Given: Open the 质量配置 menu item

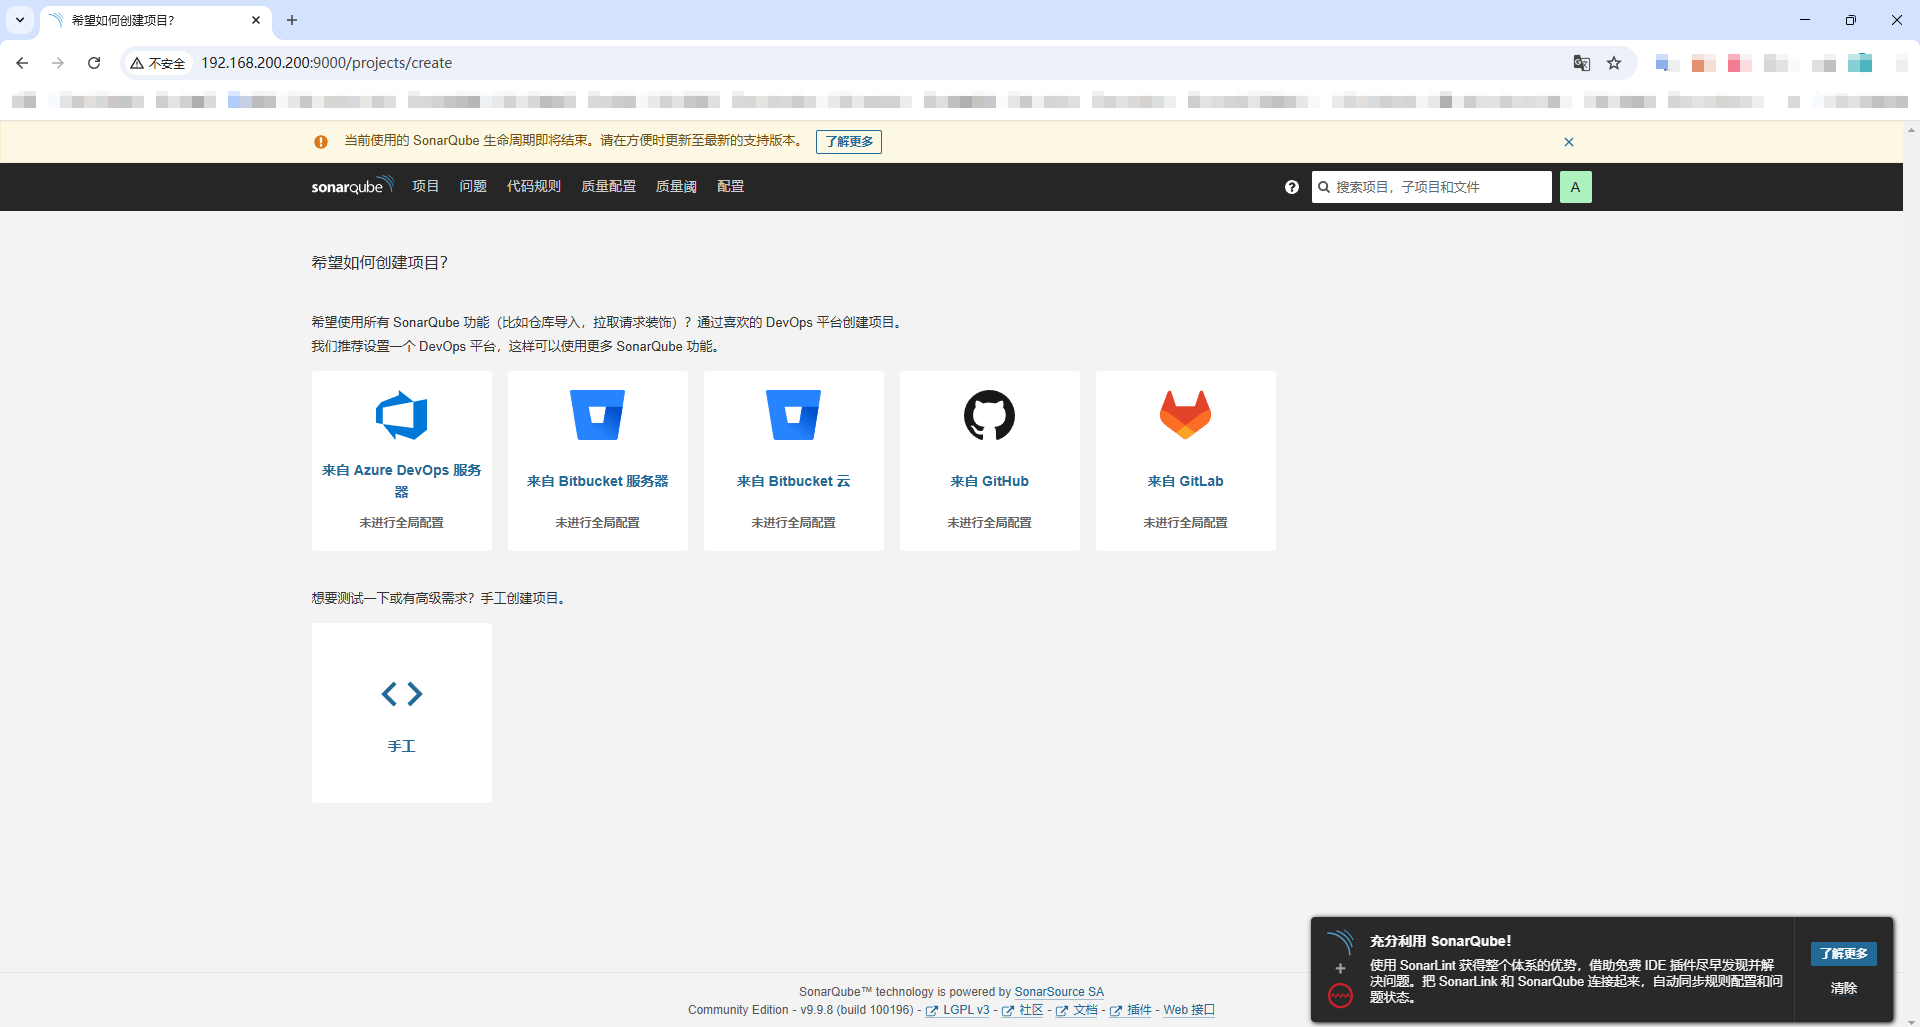Looking at the screenshot, I should pyautogui.click(x=609, y=186).
